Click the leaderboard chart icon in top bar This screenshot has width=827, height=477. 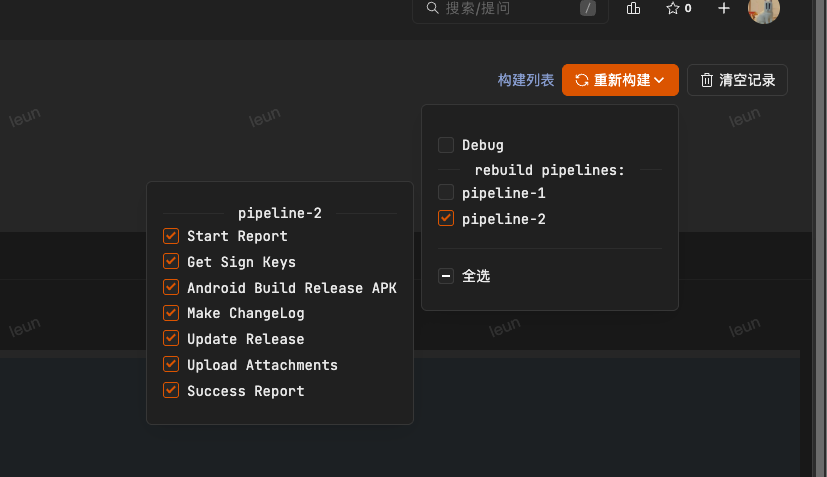click(633, 8)
